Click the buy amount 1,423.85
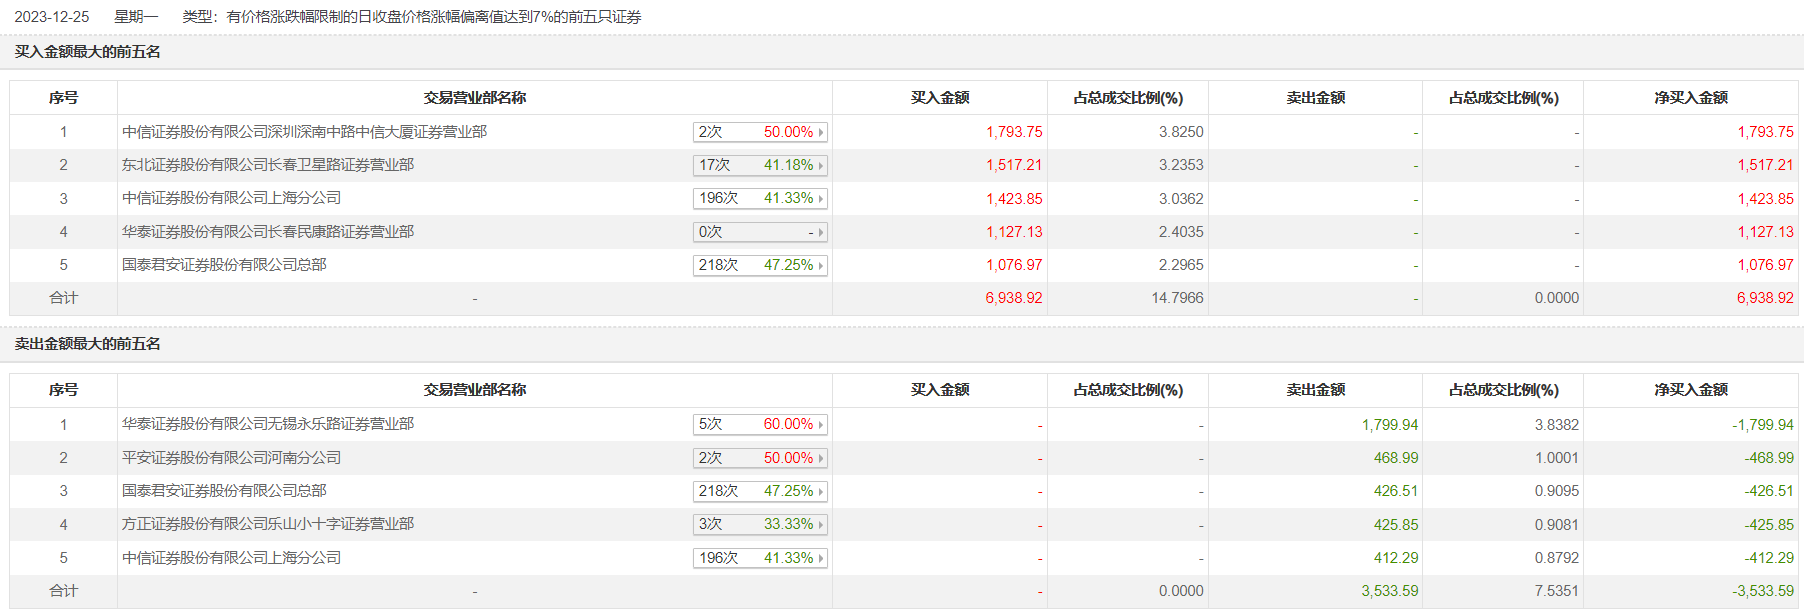 [x=1014, y=199]
